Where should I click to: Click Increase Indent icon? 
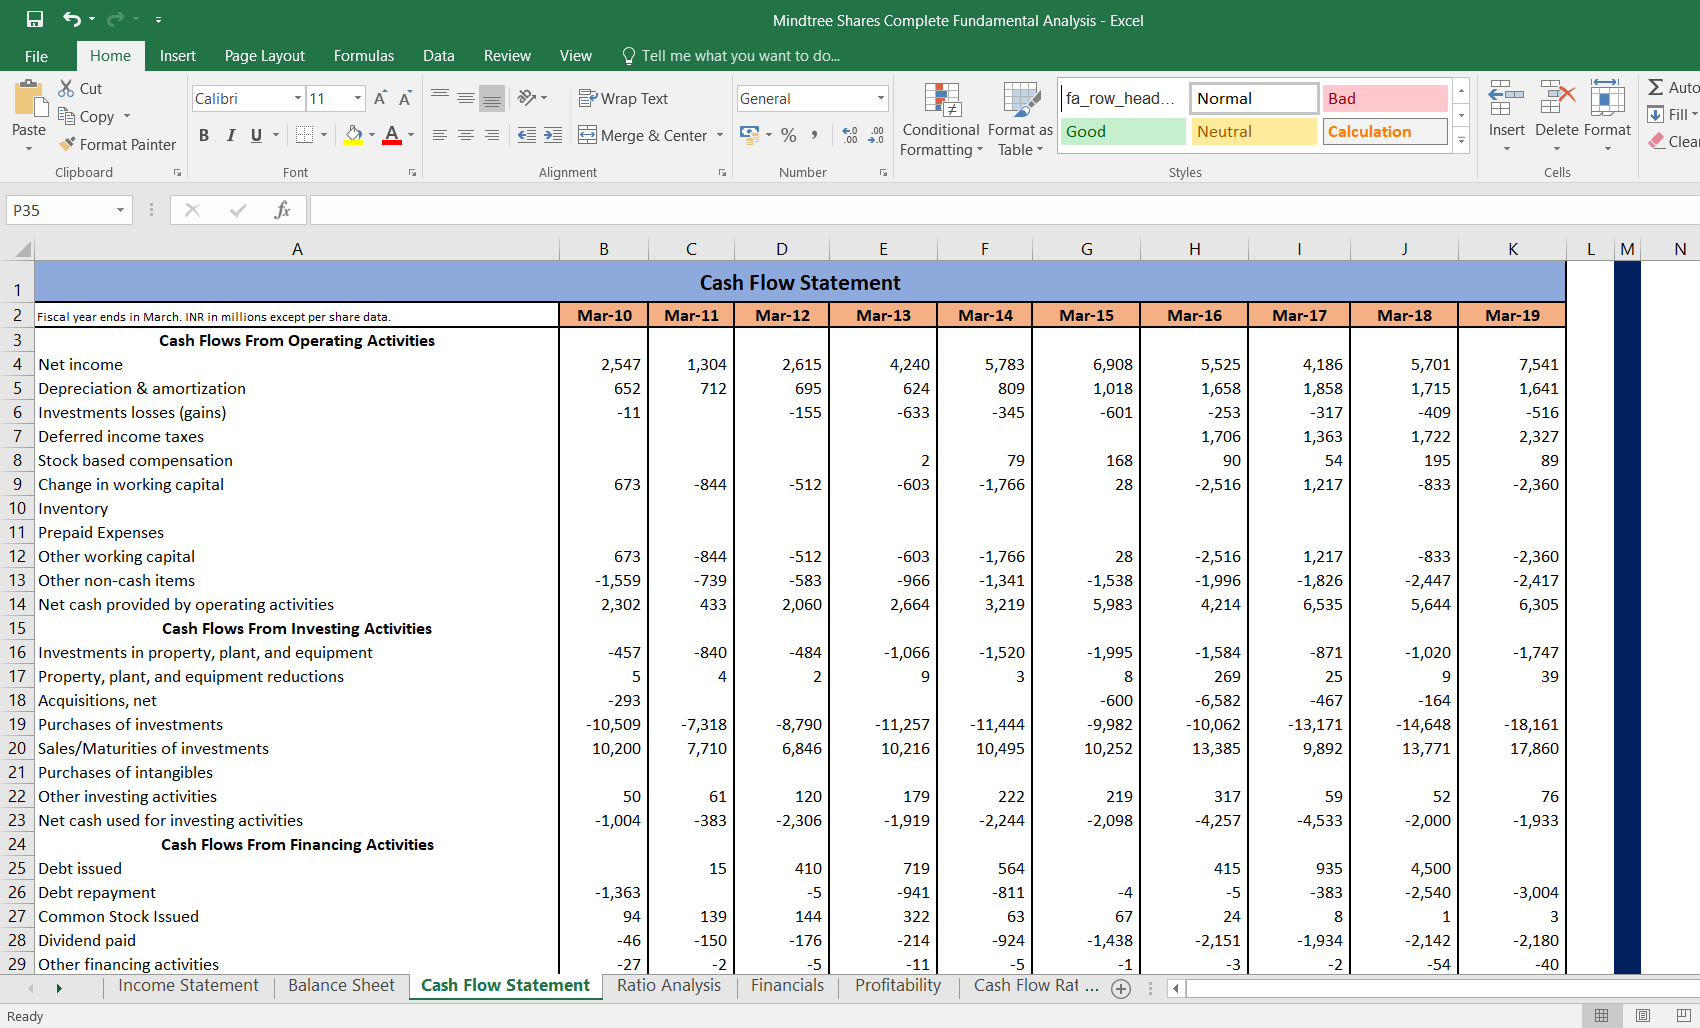553,135
